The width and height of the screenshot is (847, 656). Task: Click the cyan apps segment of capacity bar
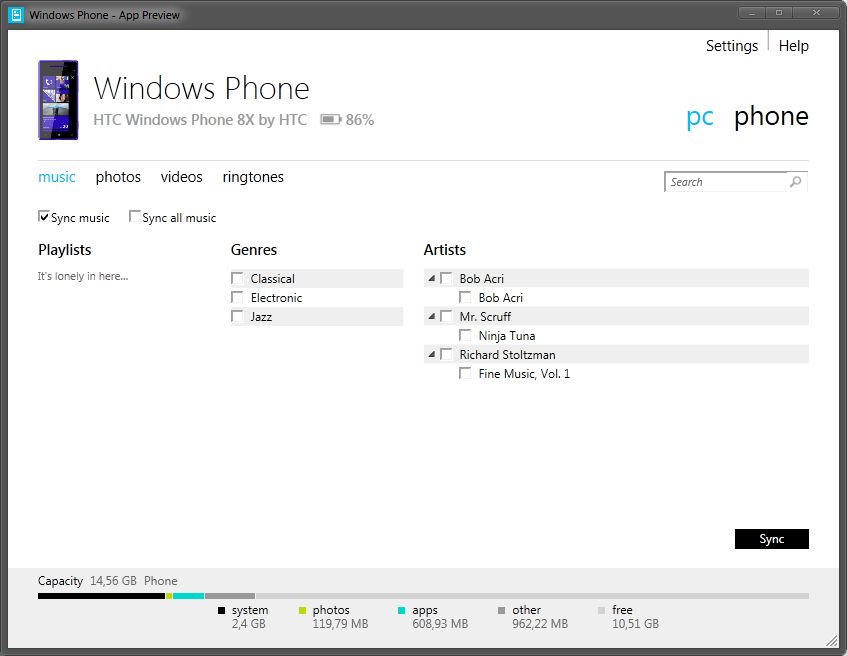[x=188, y=596]
